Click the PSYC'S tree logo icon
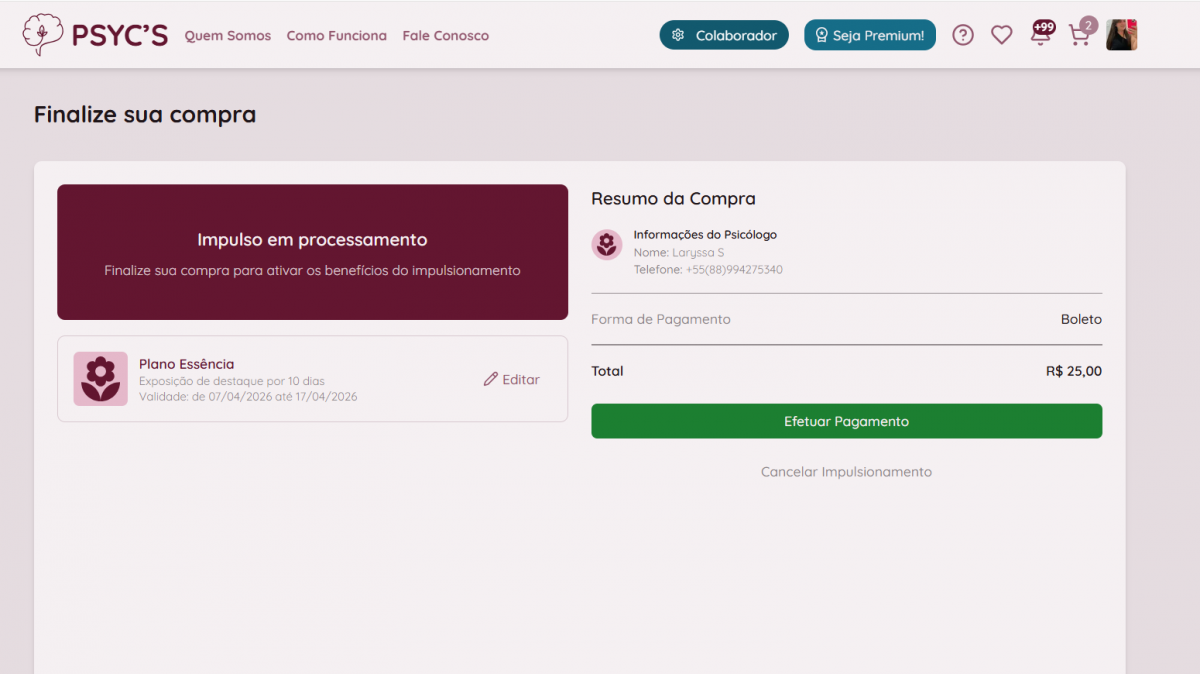 pos(43,35)
